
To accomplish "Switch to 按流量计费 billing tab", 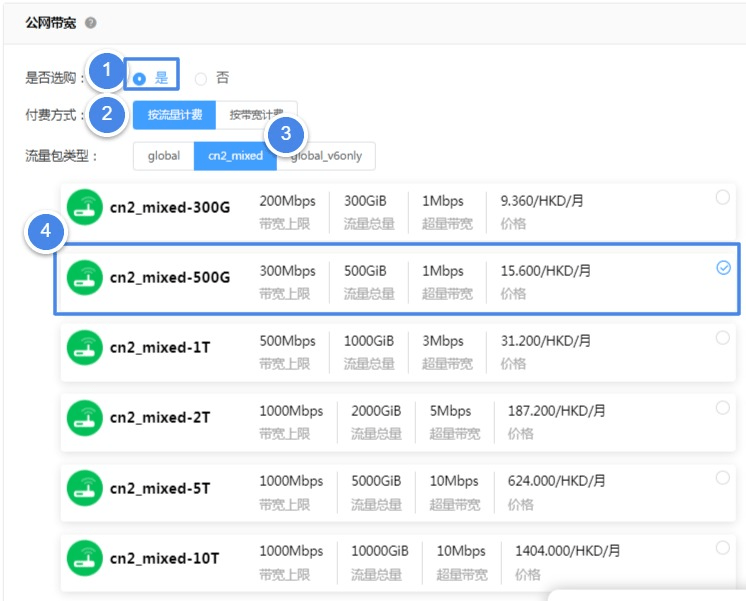I will (174, 115).
